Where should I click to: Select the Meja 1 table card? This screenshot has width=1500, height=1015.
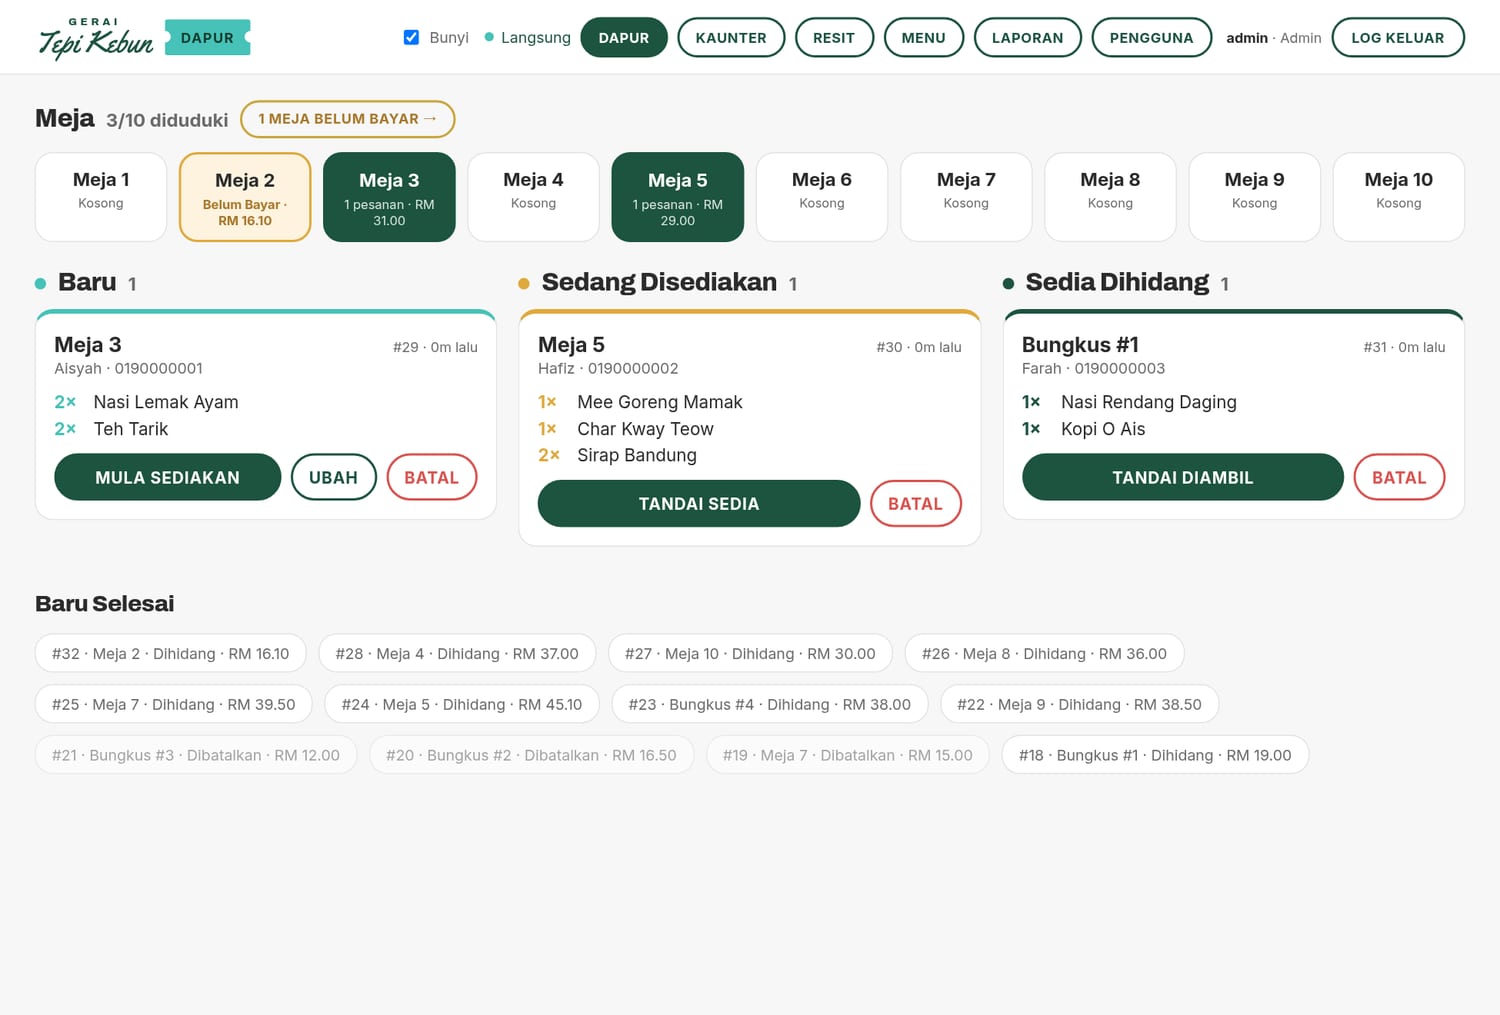pos(101,197)
